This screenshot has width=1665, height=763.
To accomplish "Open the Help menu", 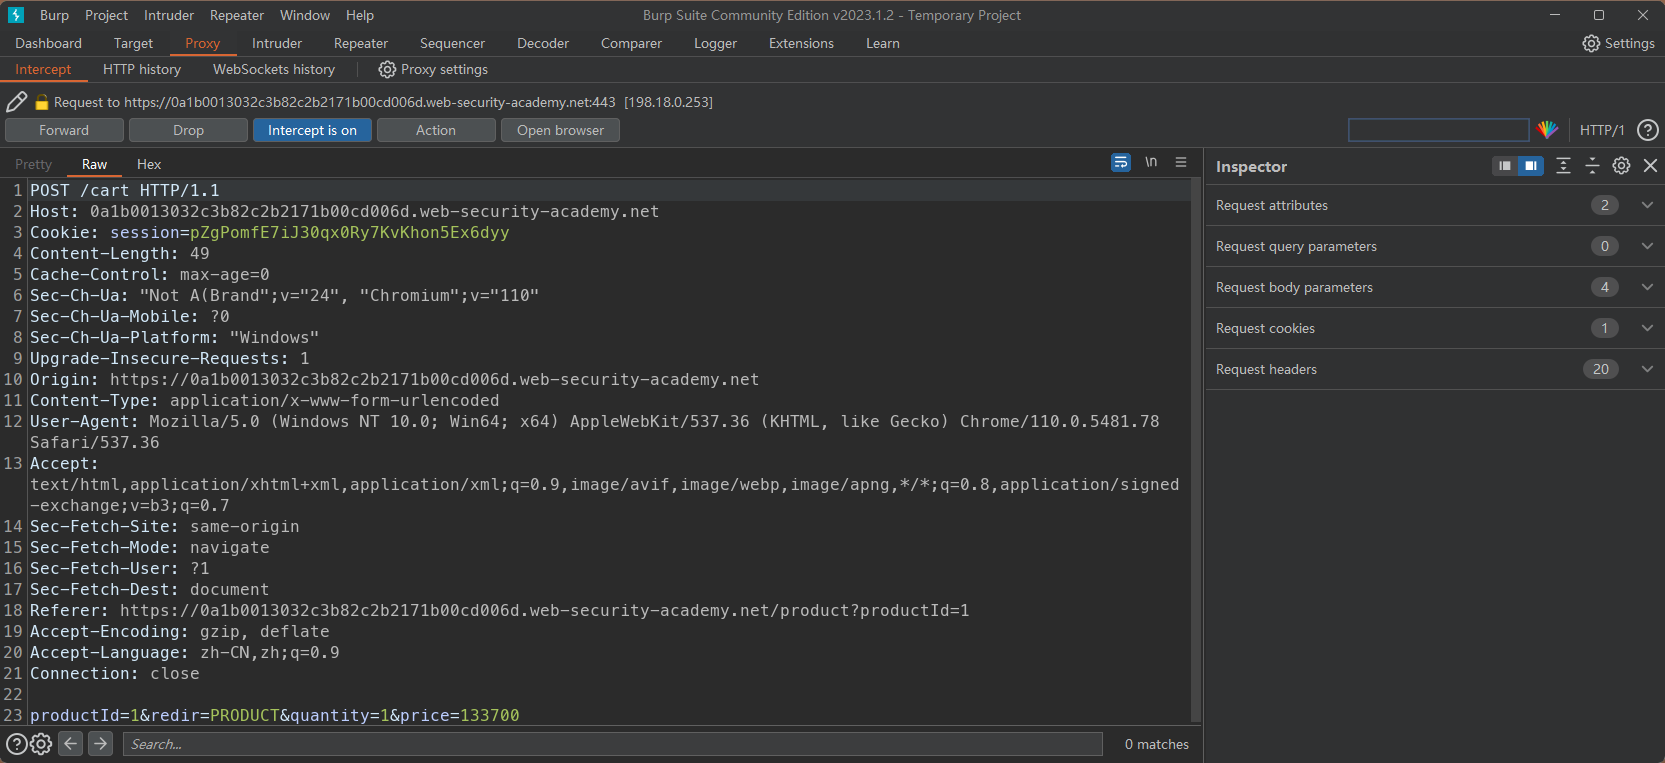I will pyautogui.click(x=360, y=15).
